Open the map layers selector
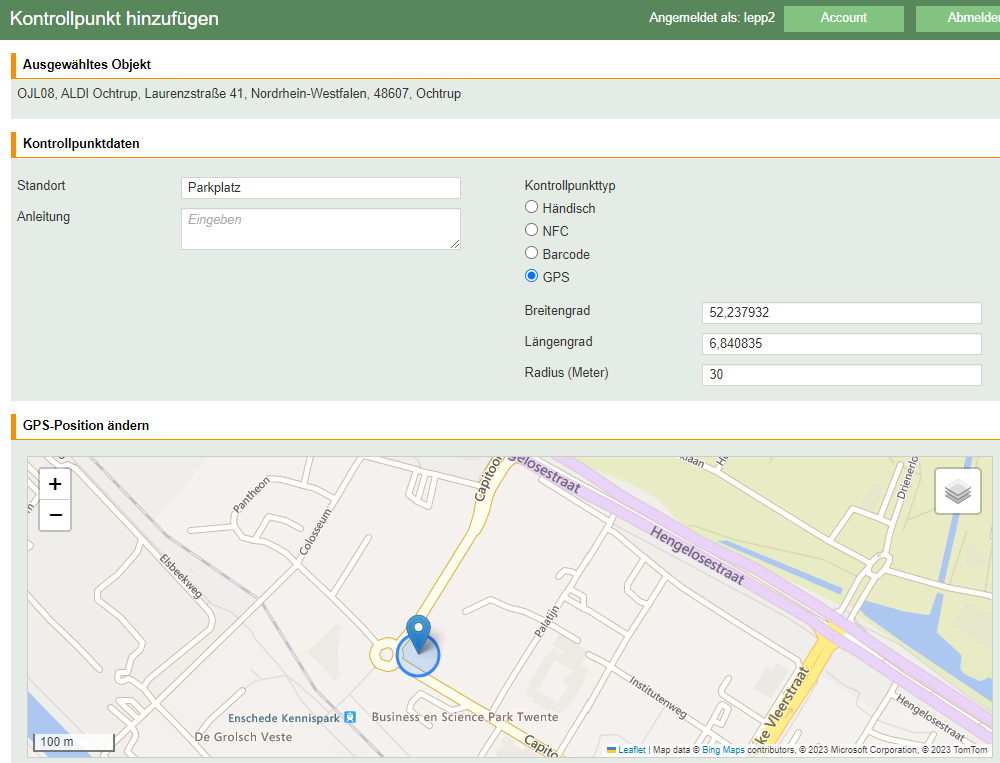 (x=957, y=491)
